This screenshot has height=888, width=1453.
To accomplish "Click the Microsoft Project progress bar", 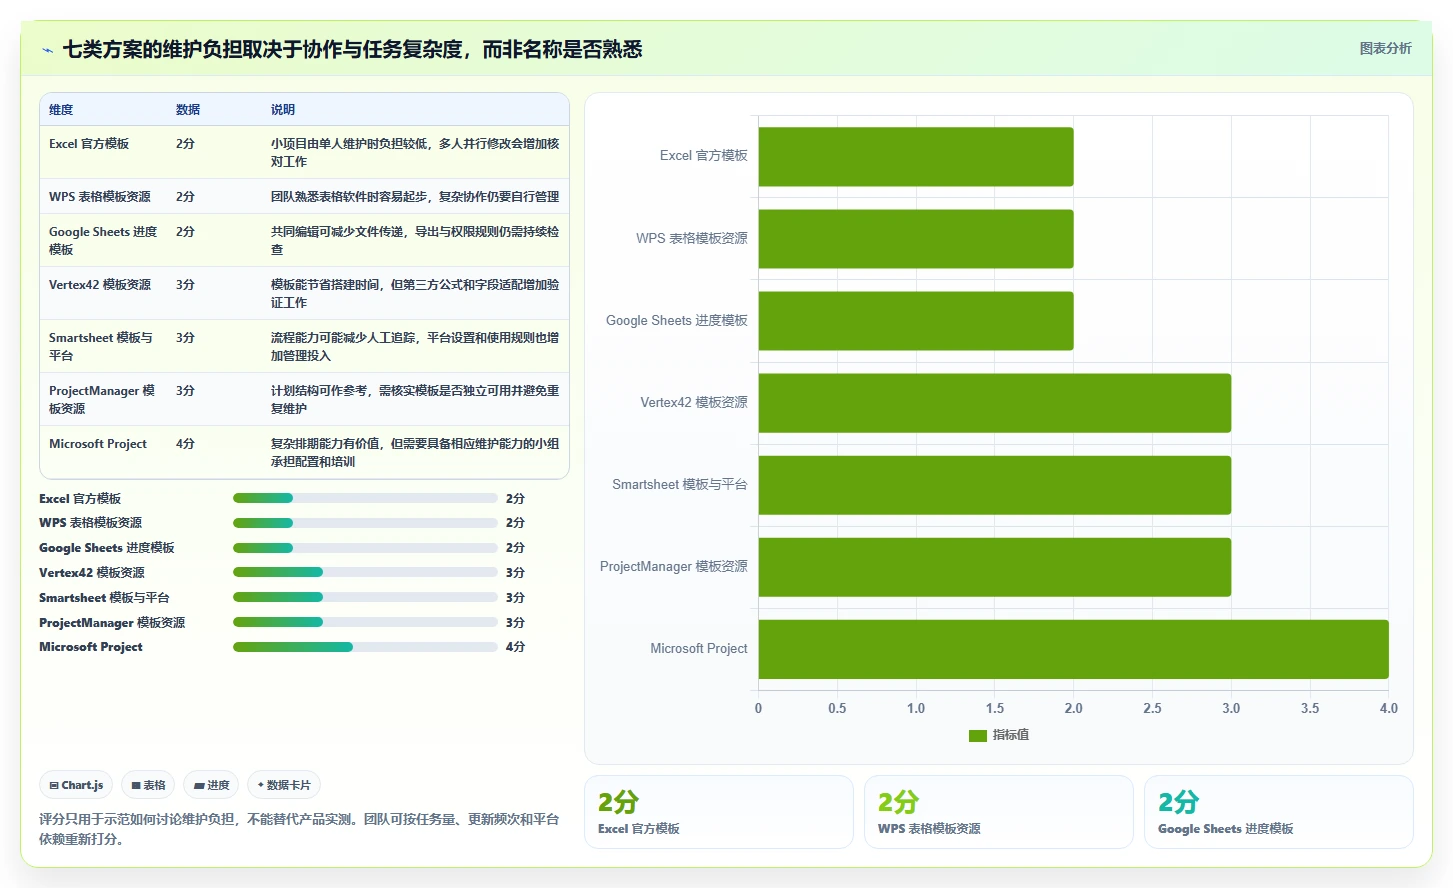I will coord(365,647).
